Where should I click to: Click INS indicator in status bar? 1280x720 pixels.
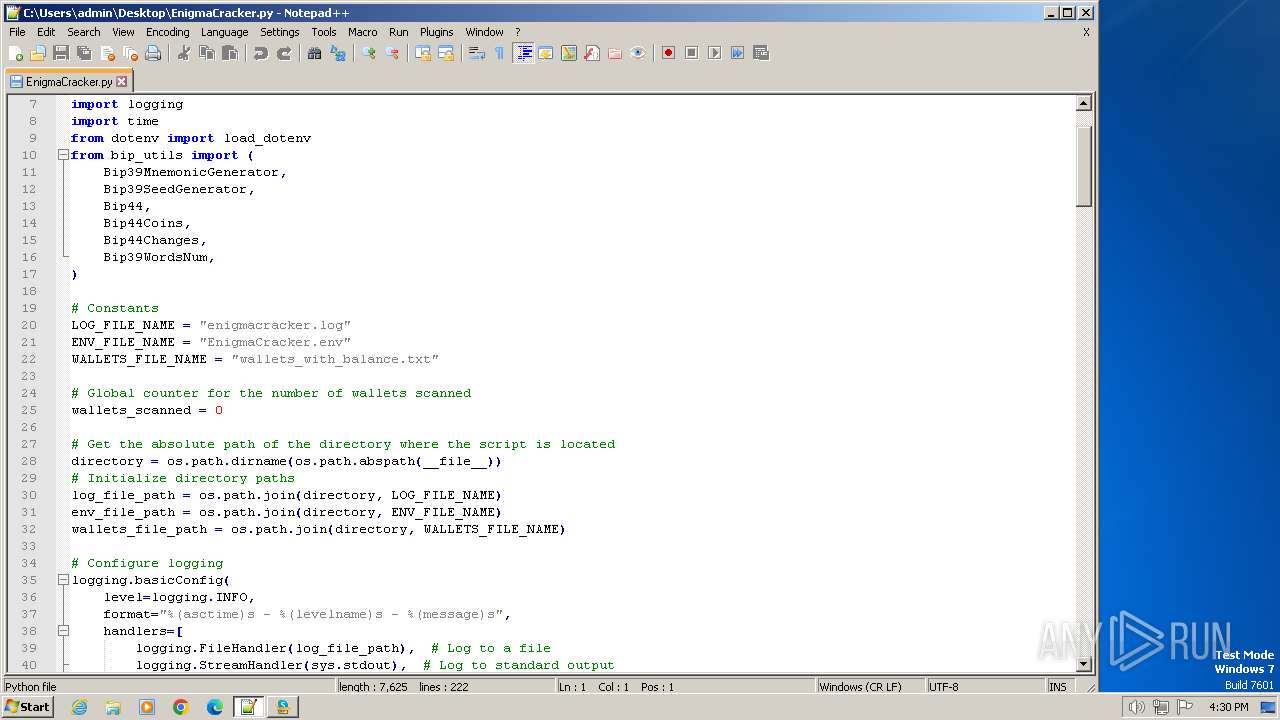pos(1057,687)
